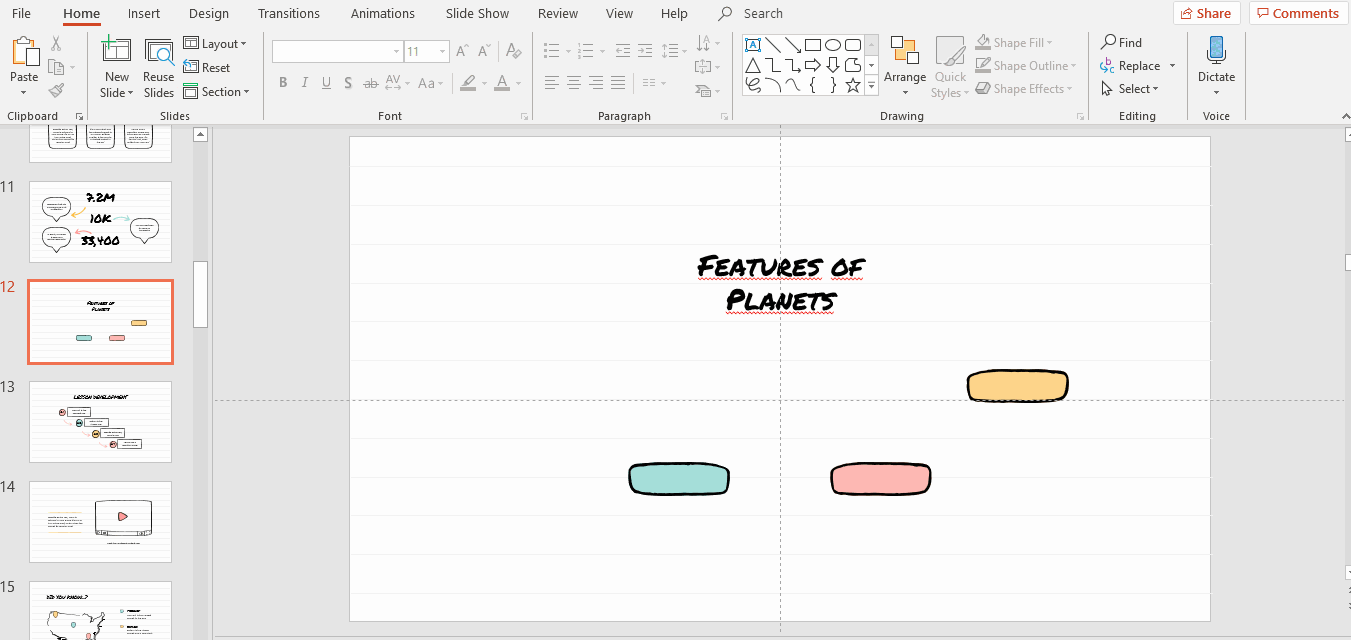The image size is (1351, 640).
Task: Open the Slide Show tab
Action: (x=477, y=14)
